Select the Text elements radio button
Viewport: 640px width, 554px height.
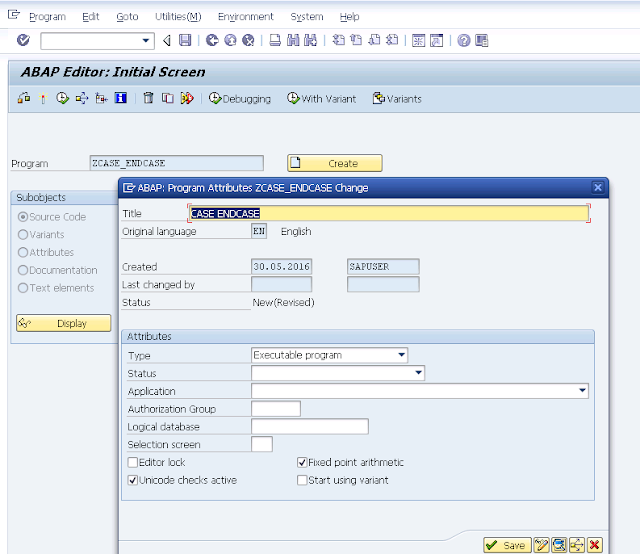[x=23, y=288]
